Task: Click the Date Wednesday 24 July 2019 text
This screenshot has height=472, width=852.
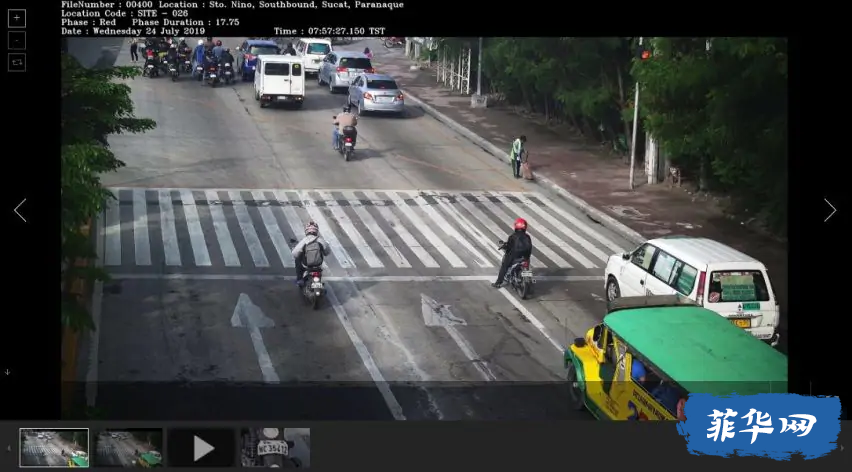Action: (139, 31)
